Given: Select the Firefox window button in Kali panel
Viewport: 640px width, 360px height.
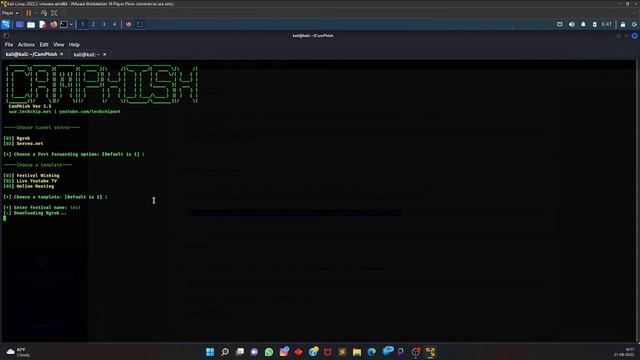Looking at the screenshot, I should (x=129, y=24).
